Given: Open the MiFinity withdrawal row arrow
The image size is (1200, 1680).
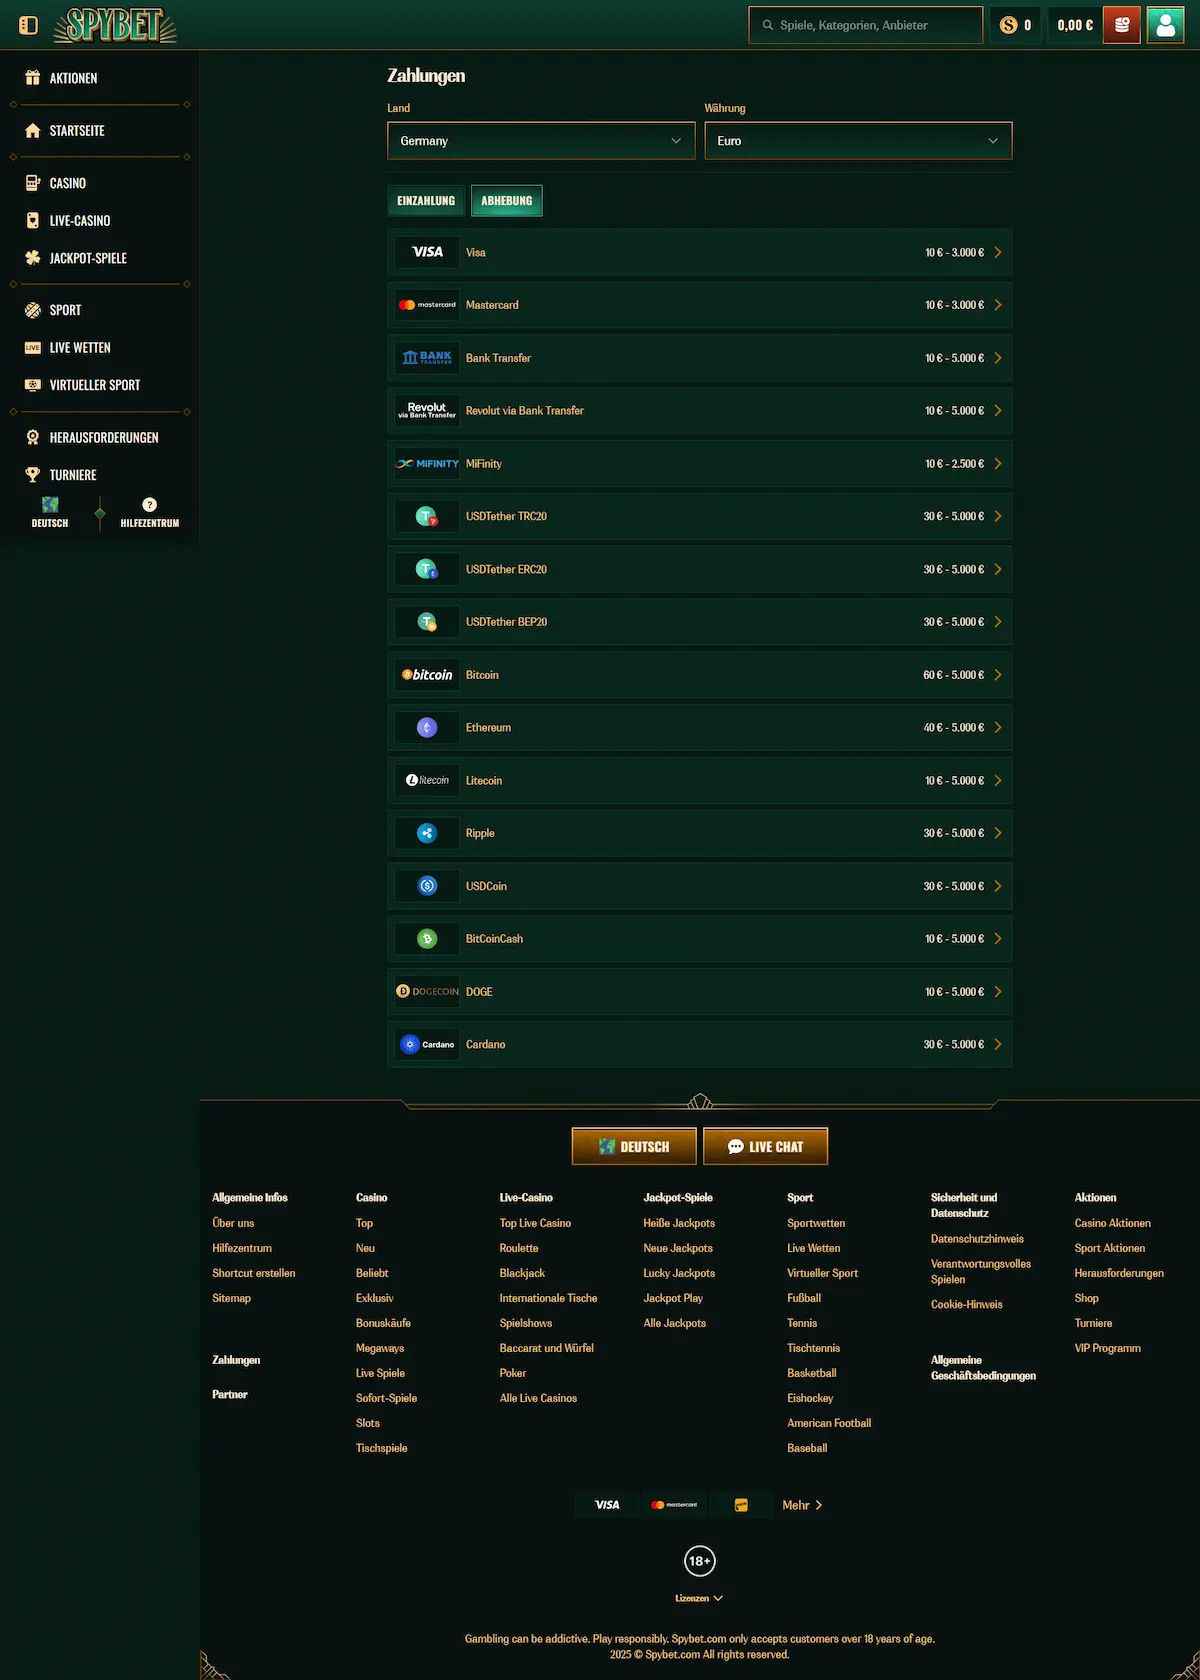Looking at the screenshot, I should pyautogui.click(x=997, y=464).
